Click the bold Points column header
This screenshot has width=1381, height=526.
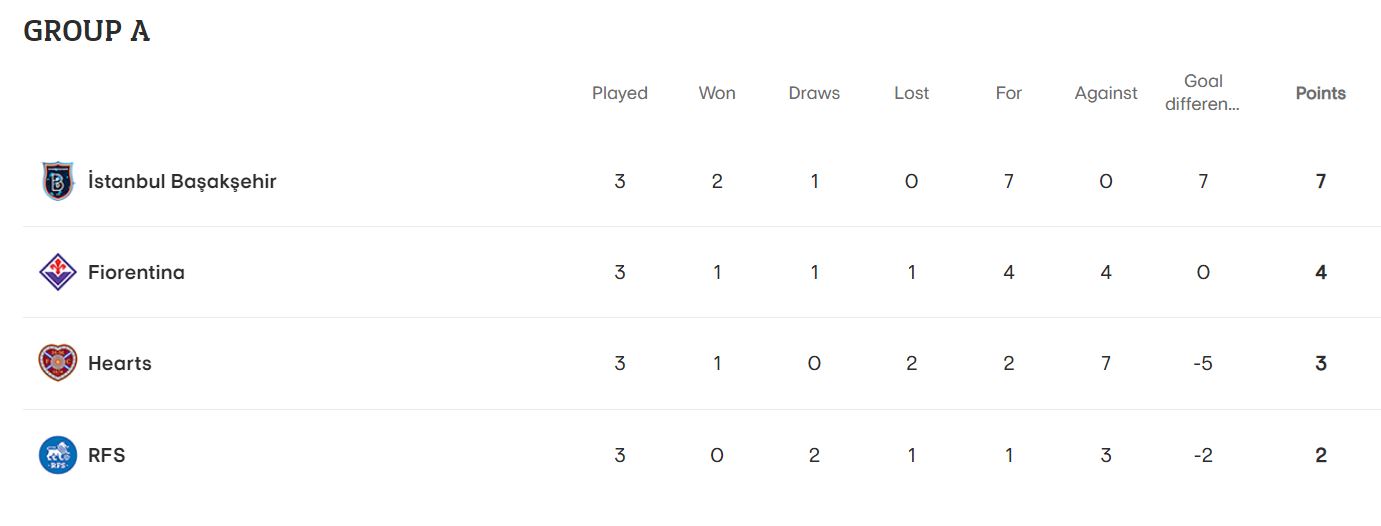pyautogui.click(x=1321, y=93)
